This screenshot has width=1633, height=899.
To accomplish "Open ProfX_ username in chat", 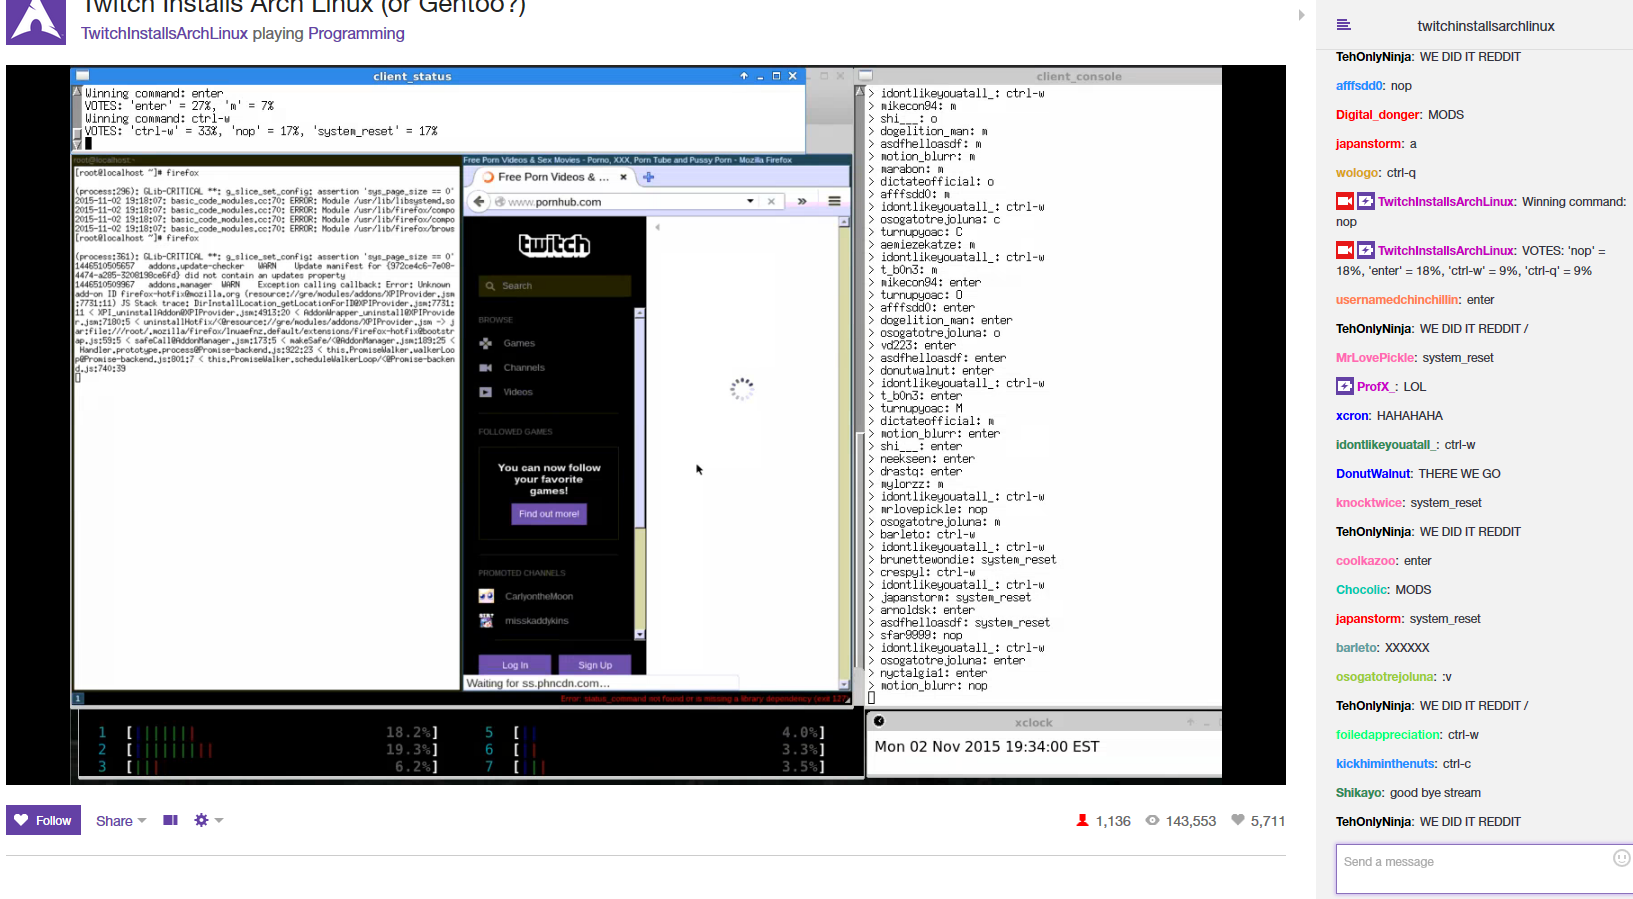I will click(x=1376, y=387).
